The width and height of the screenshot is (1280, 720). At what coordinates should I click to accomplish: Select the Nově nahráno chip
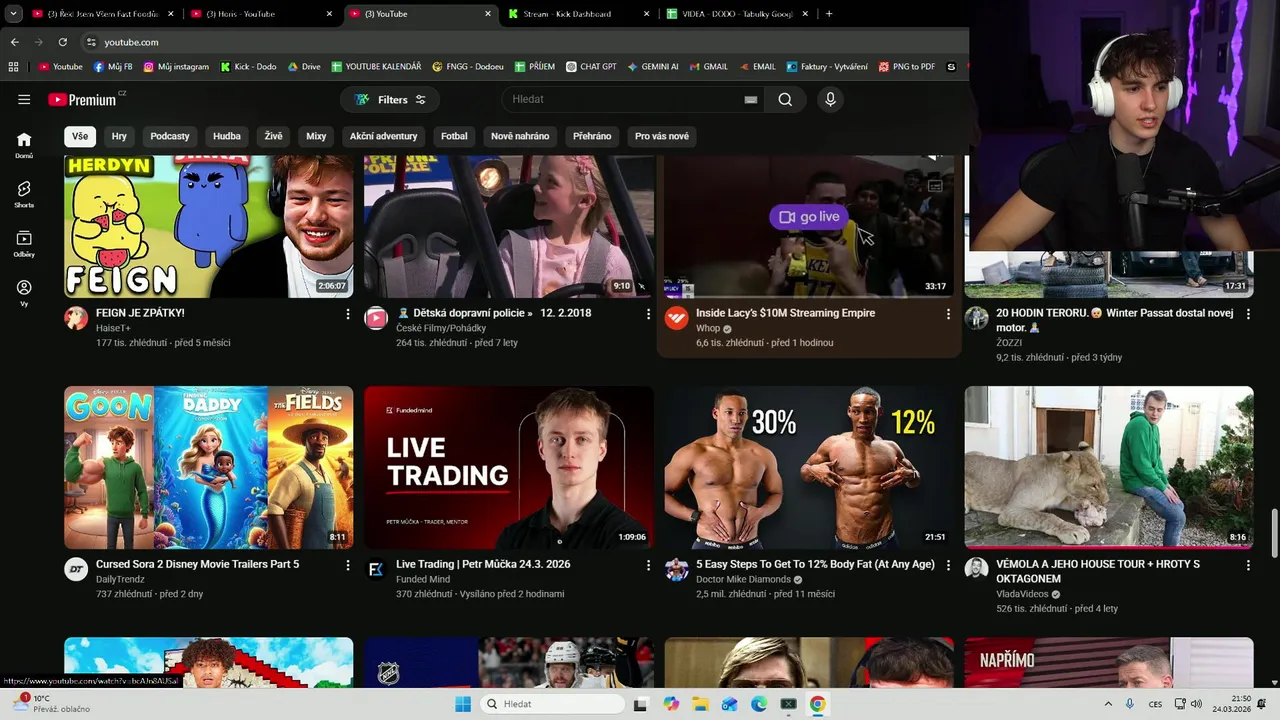point(520,136)
